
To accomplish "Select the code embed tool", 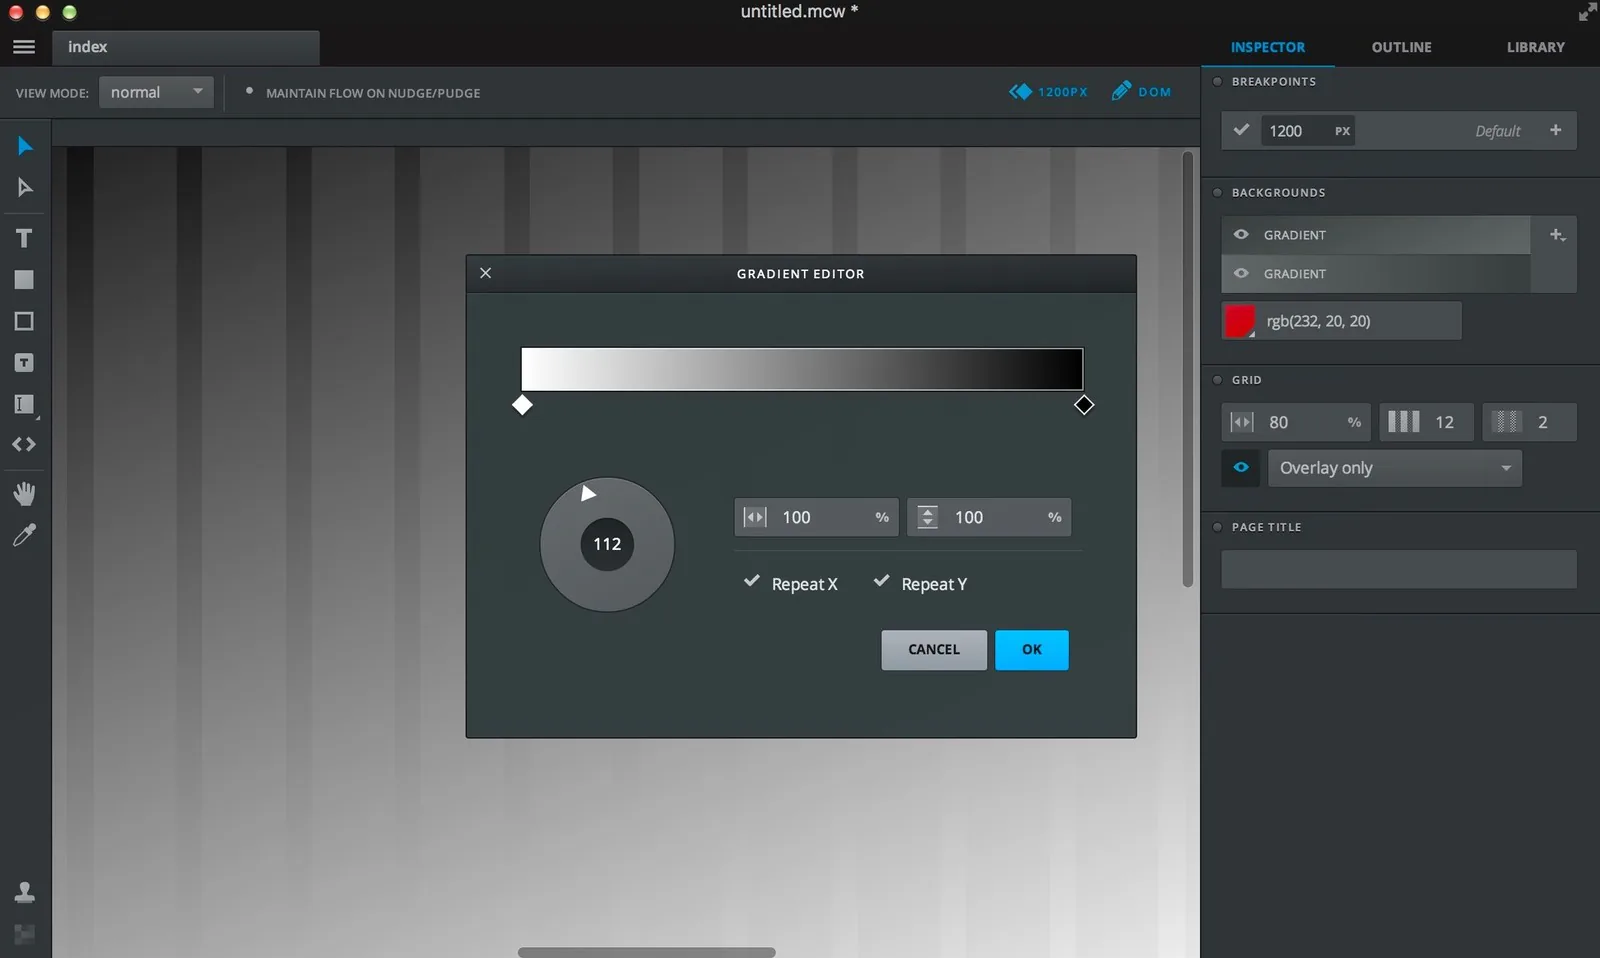I will [24, 444].
